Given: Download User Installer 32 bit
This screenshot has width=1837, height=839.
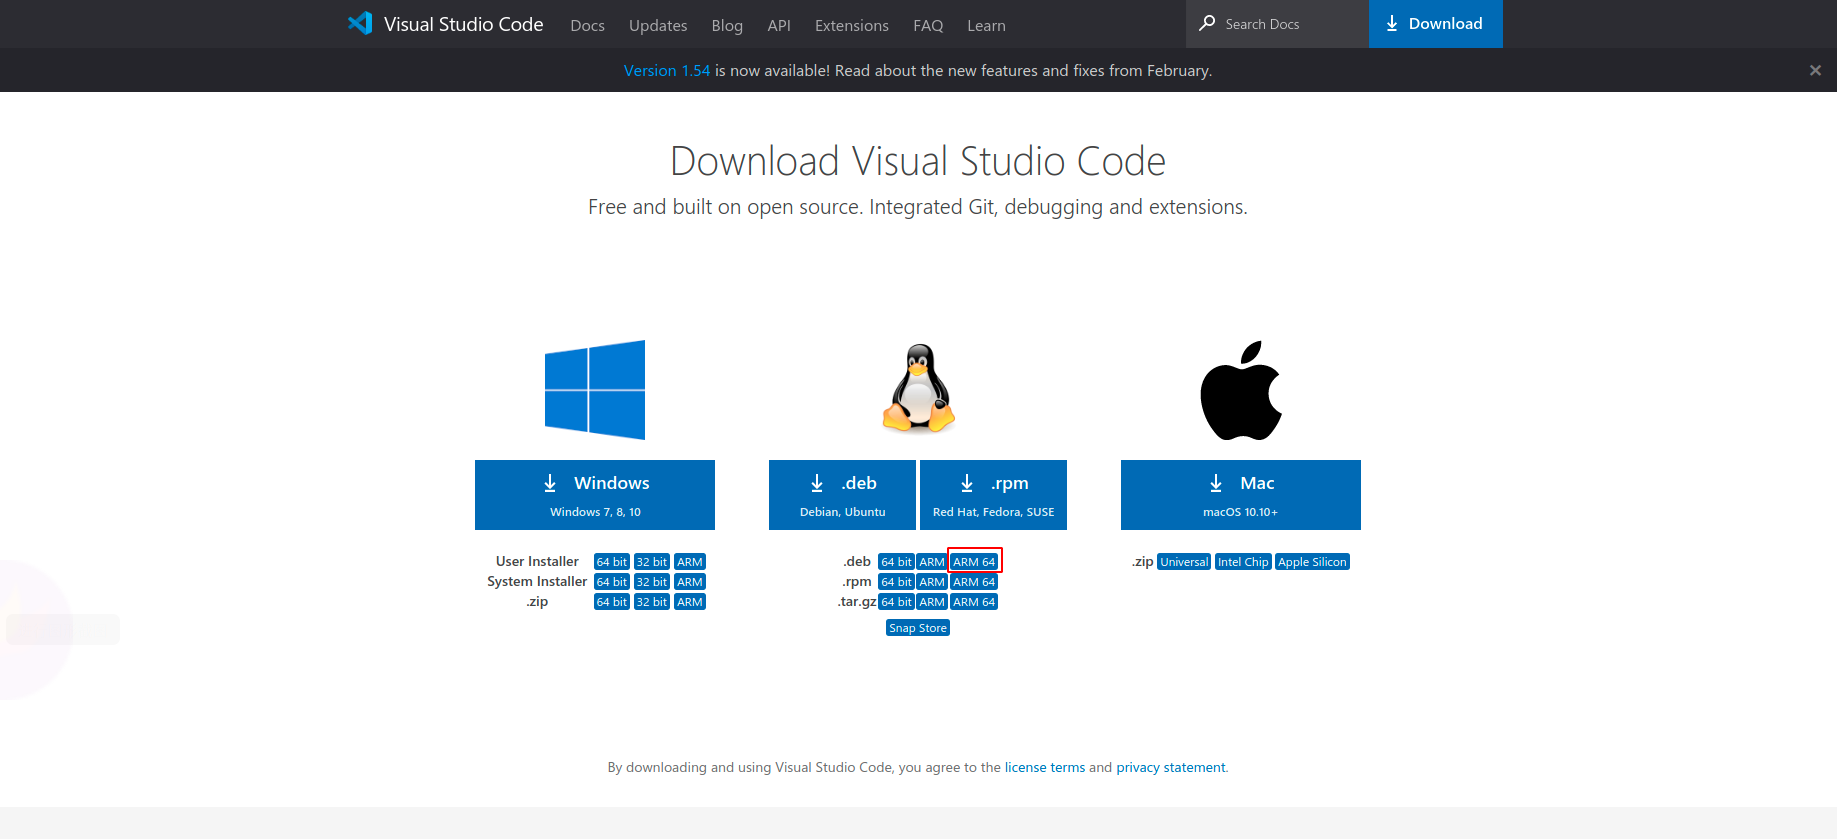Looking at the screenshot, I should coord(652,562).
